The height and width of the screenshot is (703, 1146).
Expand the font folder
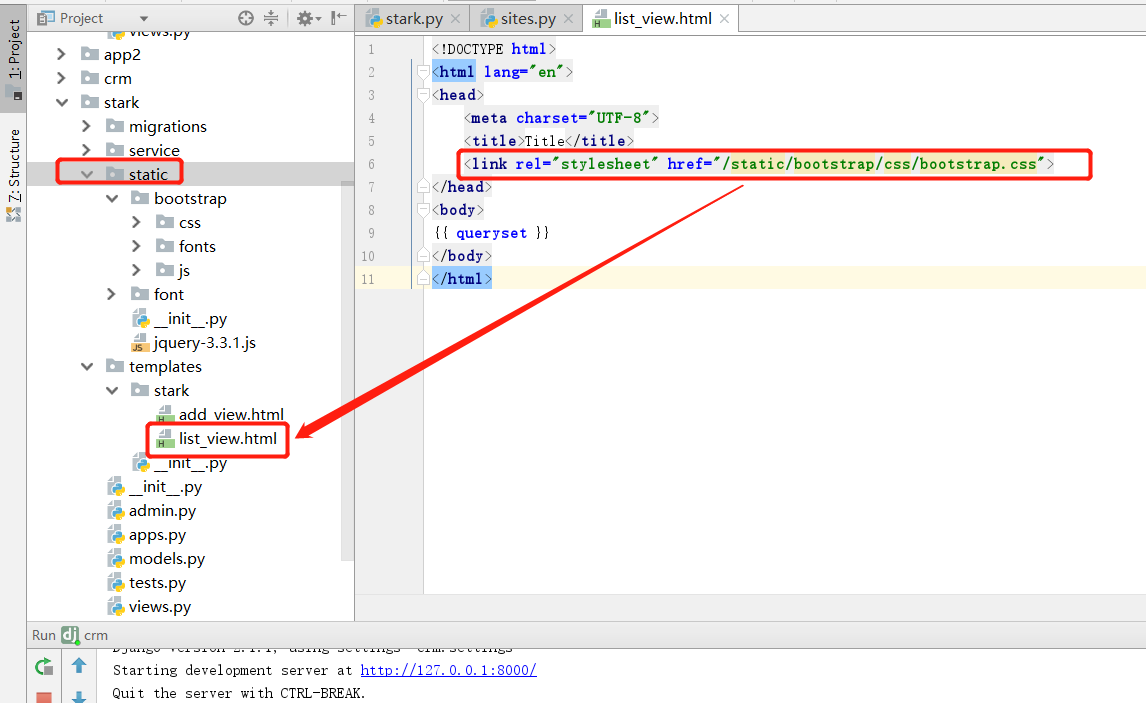111,294
